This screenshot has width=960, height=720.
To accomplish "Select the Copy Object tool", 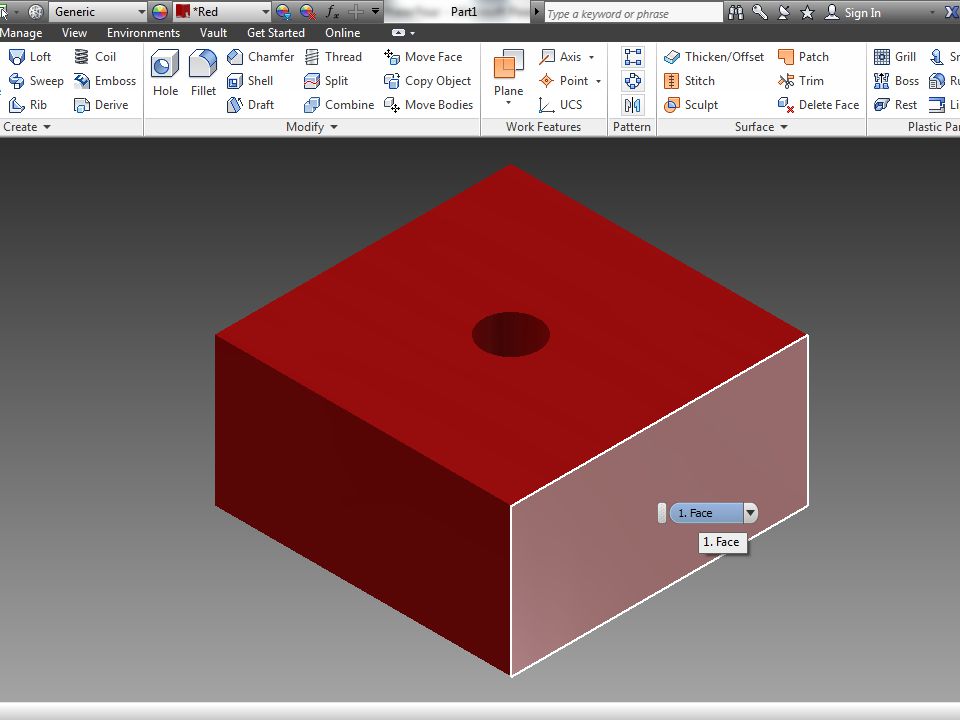I will tap(427, 81).
